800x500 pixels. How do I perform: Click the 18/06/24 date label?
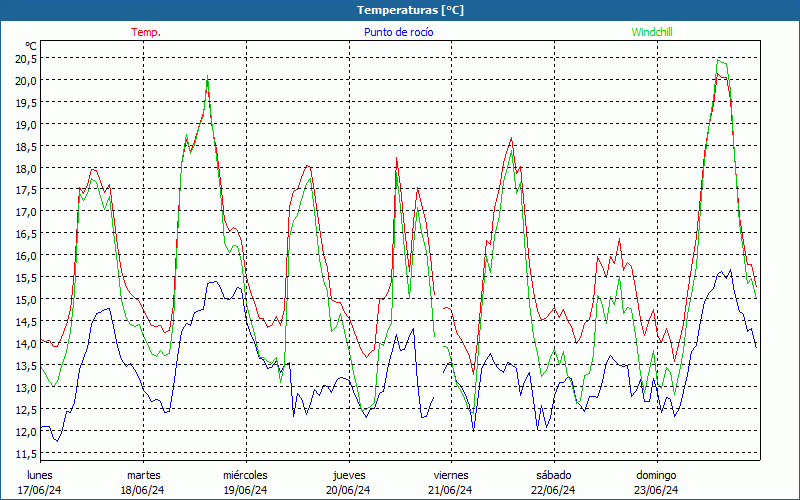tap(143, 490)
